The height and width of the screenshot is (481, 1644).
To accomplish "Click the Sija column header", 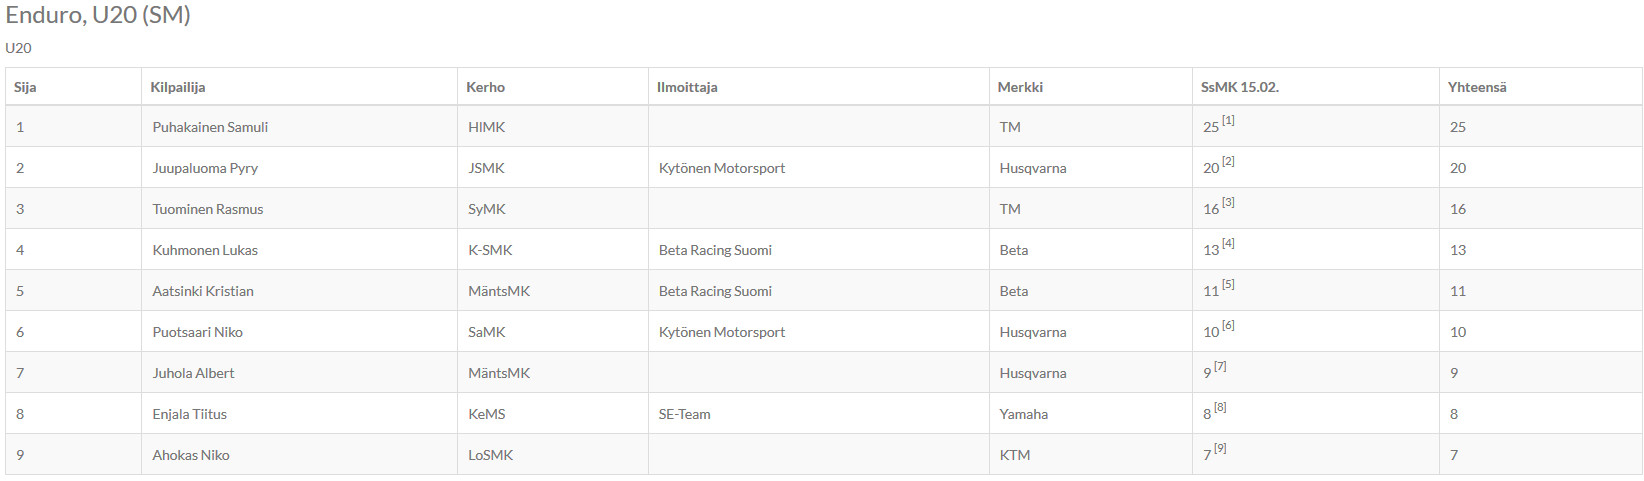I will pos(25,87).
